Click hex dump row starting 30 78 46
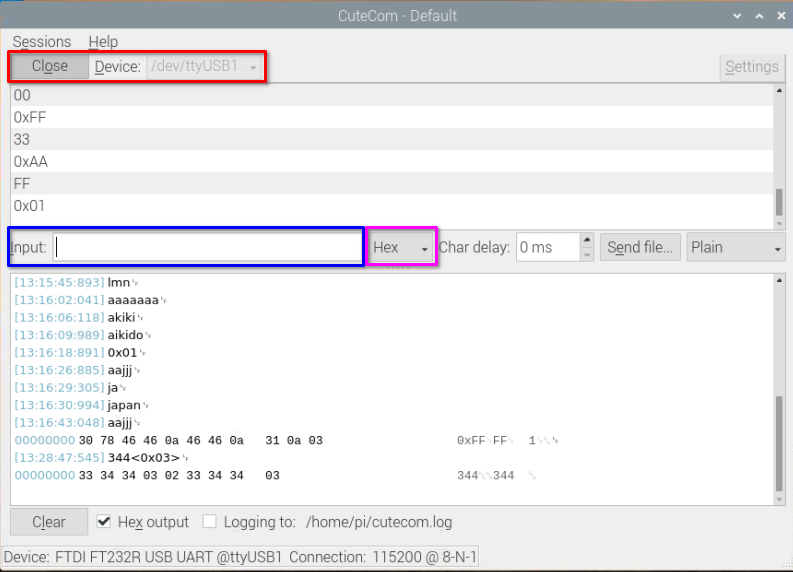793x572 pixels. point(201,441)
